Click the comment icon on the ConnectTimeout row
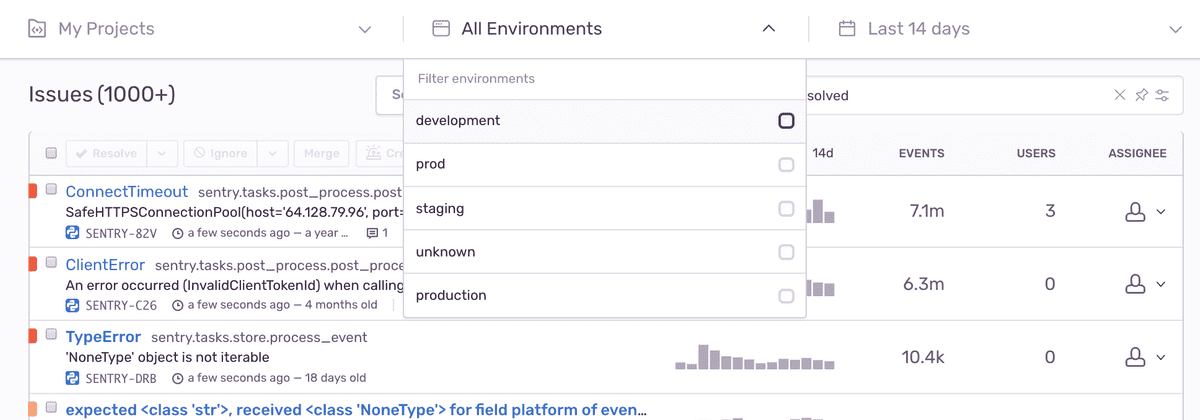 click(x=373, y=234)
